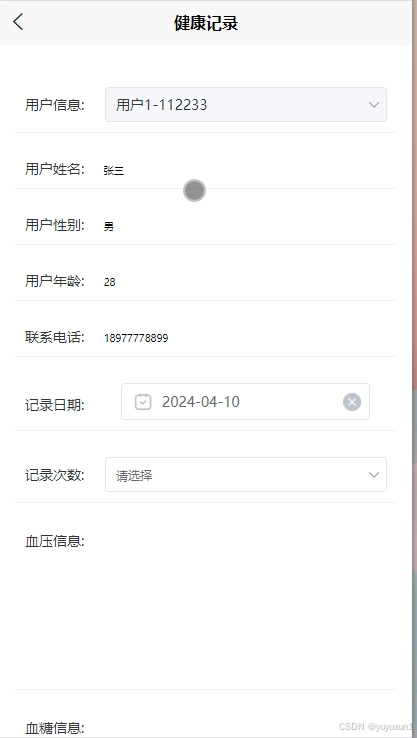Click the 健康记录 page title
This screenshot has height=738, width=417.
click(x=206, y=23)
